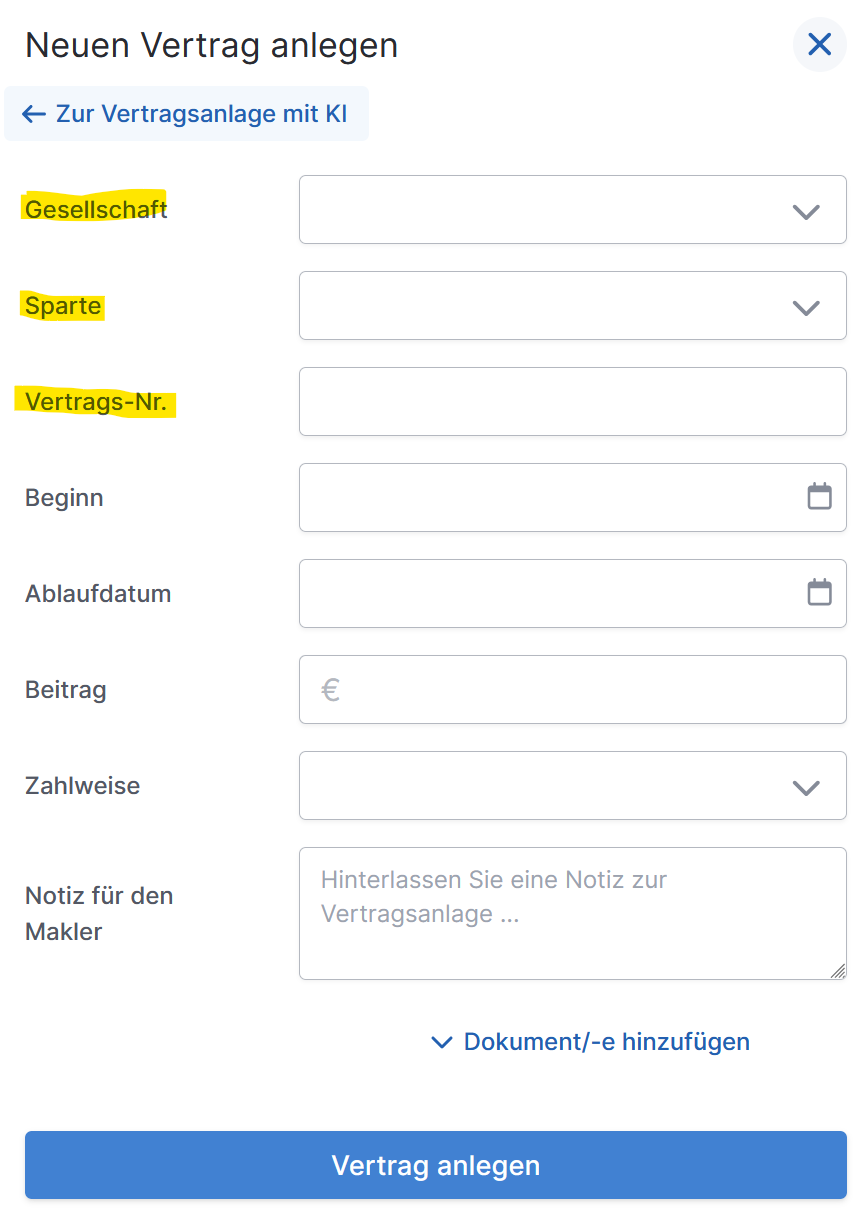
Task: Close the Neuen Vertrag anlegen dialog
Action: tap(819, 45)
